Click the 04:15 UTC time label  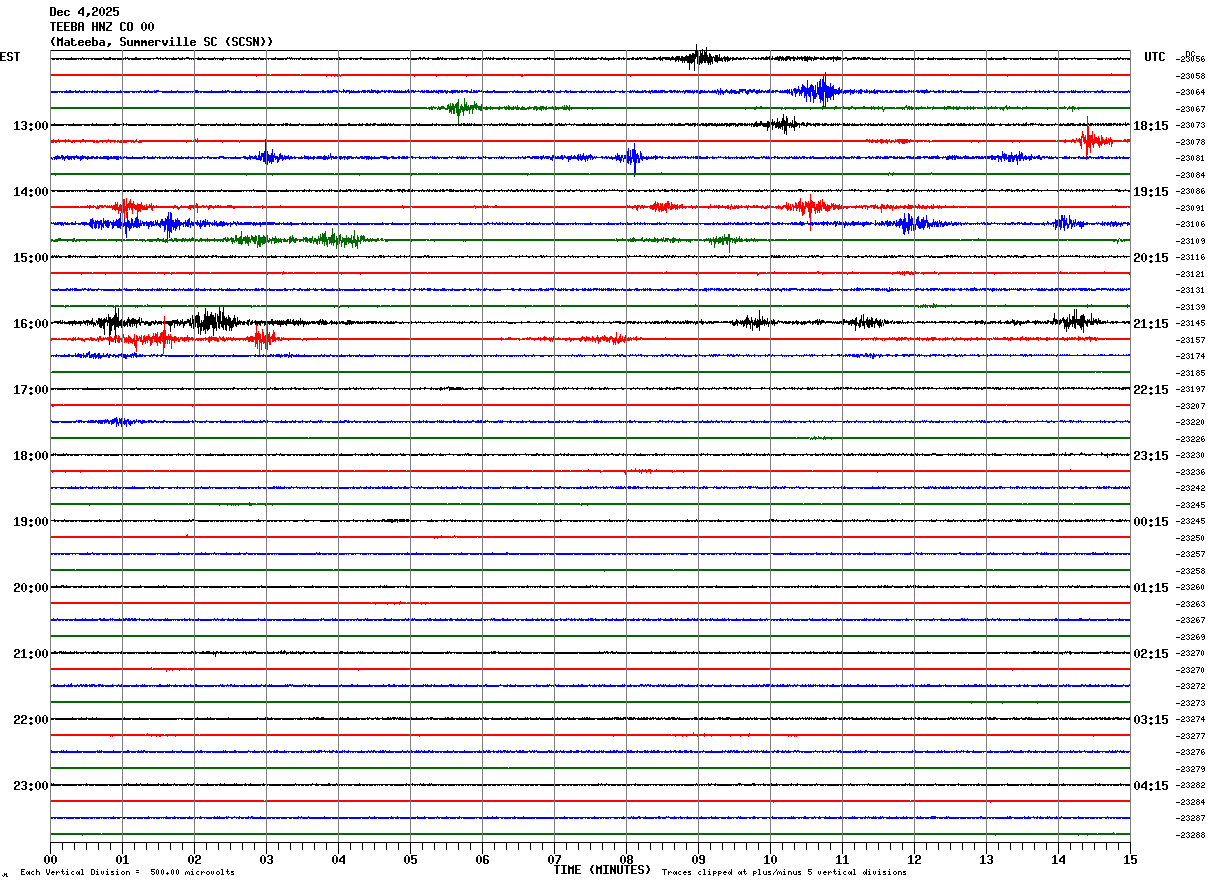tap(1151, 786)
